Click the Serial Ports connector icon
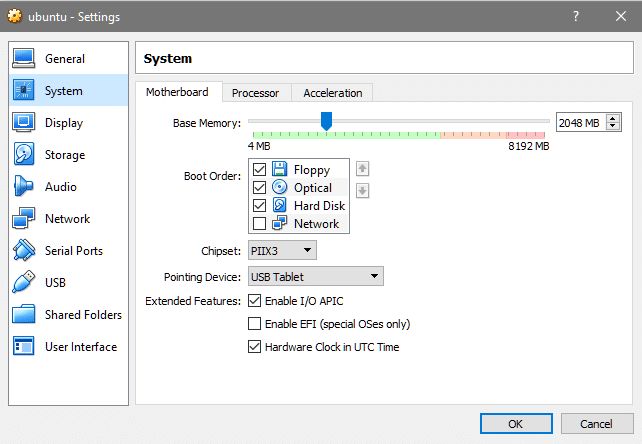 [24, 250]
